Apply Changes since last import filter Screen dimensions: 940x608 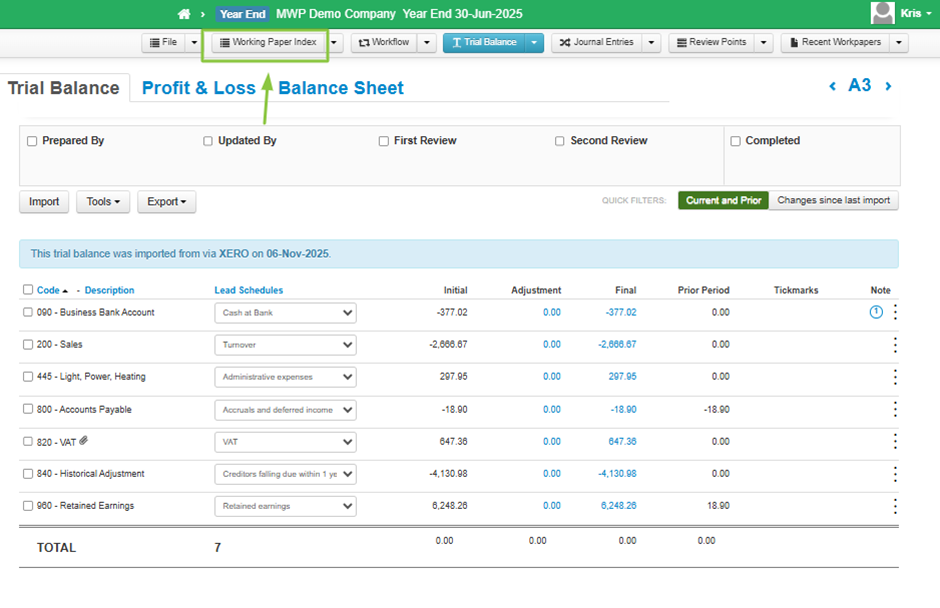coord(833,201)
